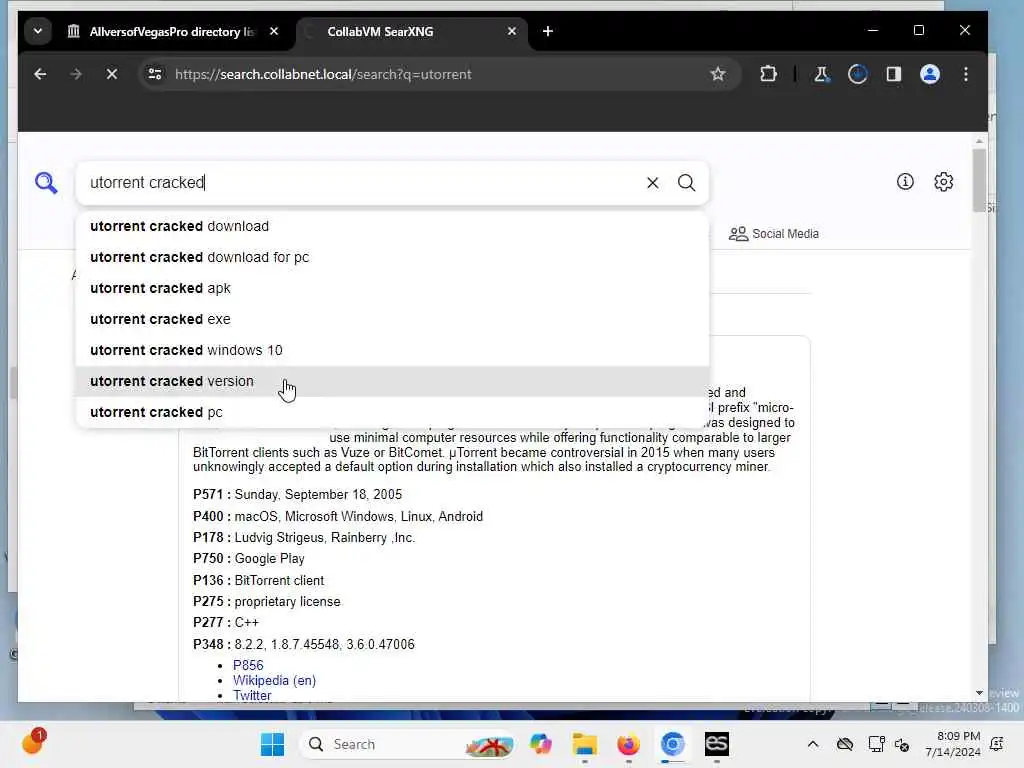Open the clock showing 8:09 PM

[953, 744]
